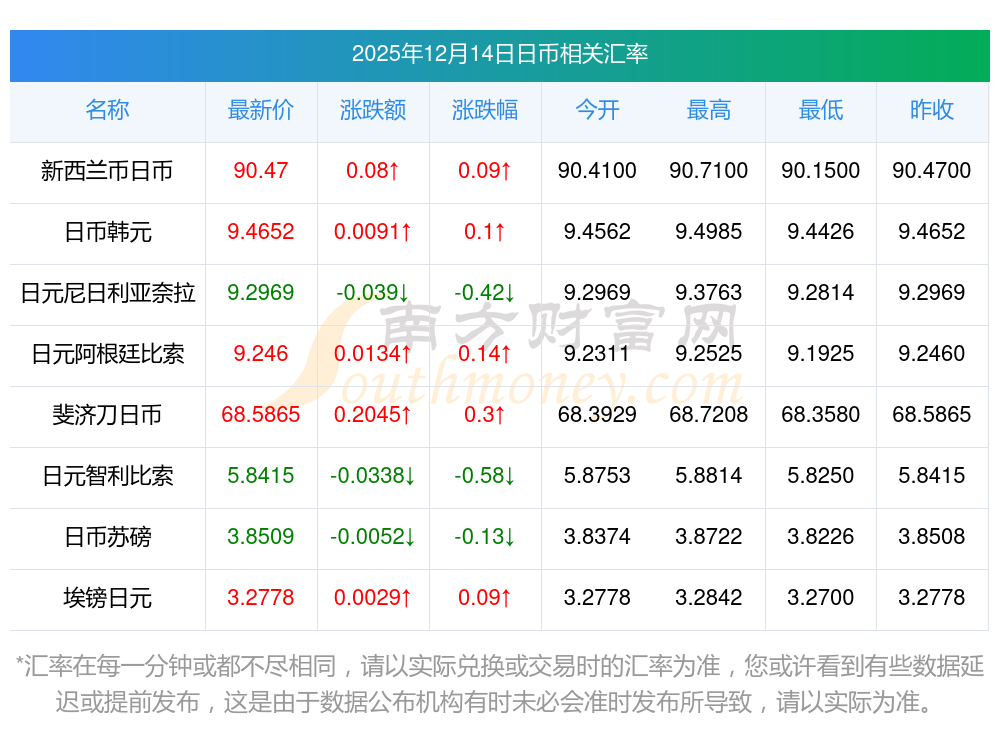The image size is (1000, 733).
Task: Select the 日币韩元 row name
Action: tap(107, 232)
